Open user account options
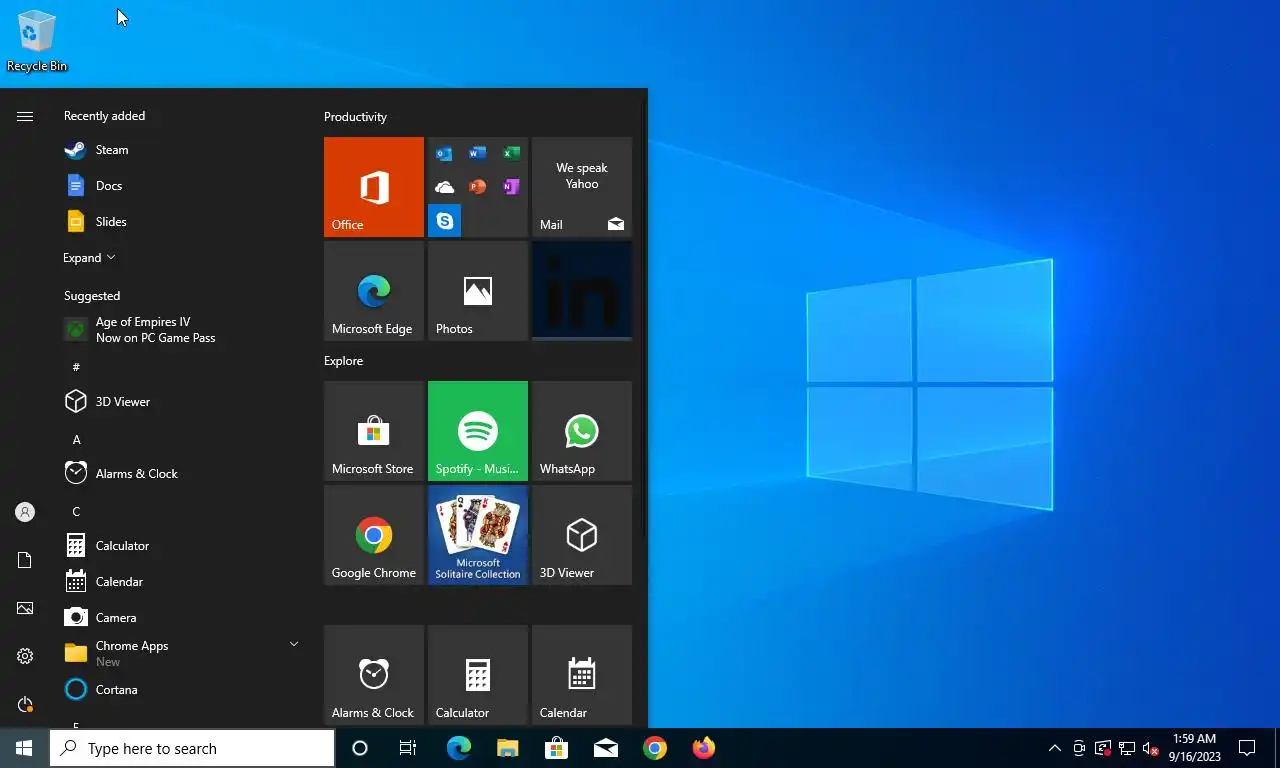 (x=25, y=512)
